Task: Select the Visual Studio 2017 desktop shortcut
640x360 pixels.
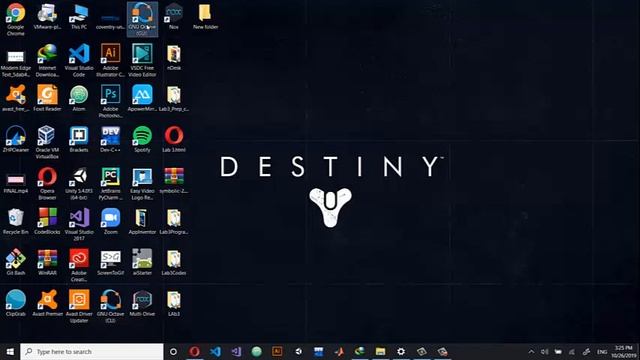Action: tap(79, 224)
